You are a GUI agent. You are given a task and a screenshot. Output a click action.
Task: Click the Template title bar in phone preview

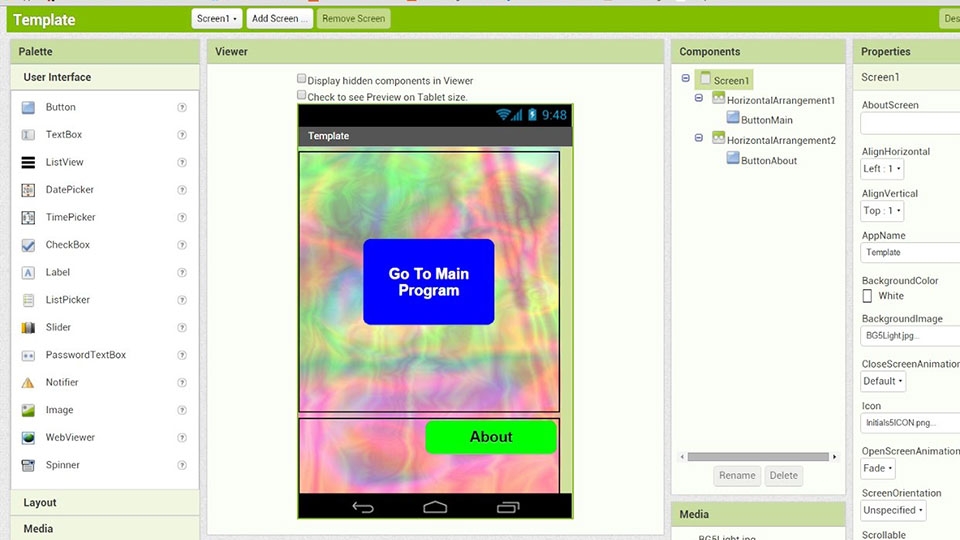435,136
